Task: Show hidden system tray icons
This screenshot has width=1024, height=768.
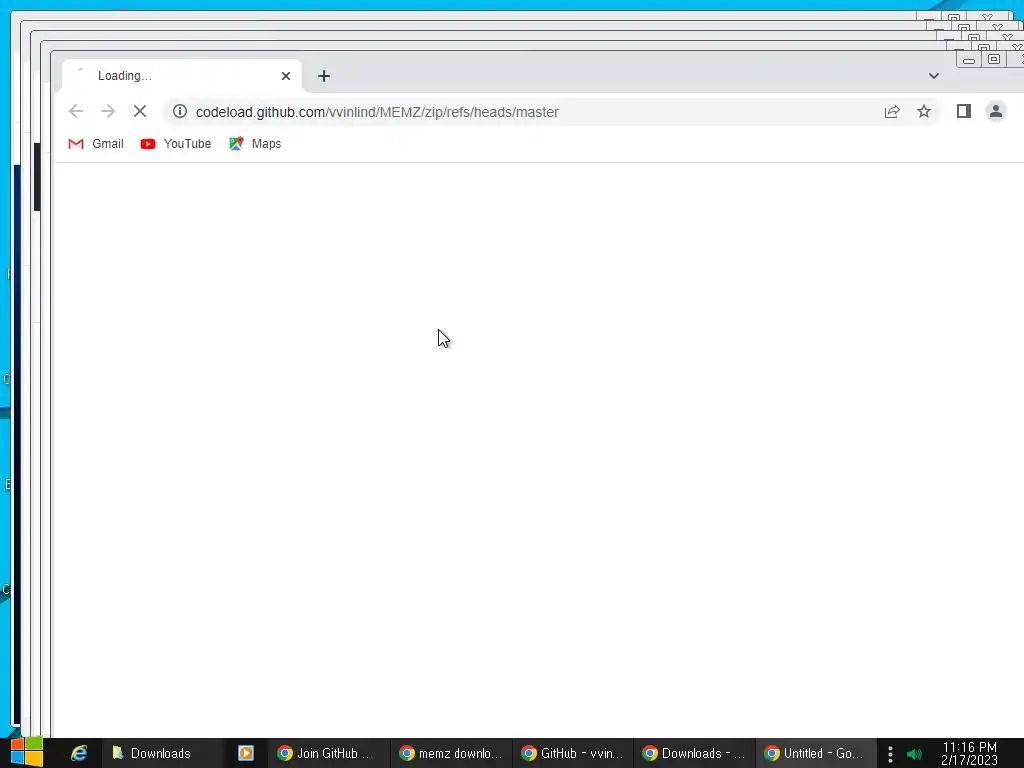Action: coord(889,754)
